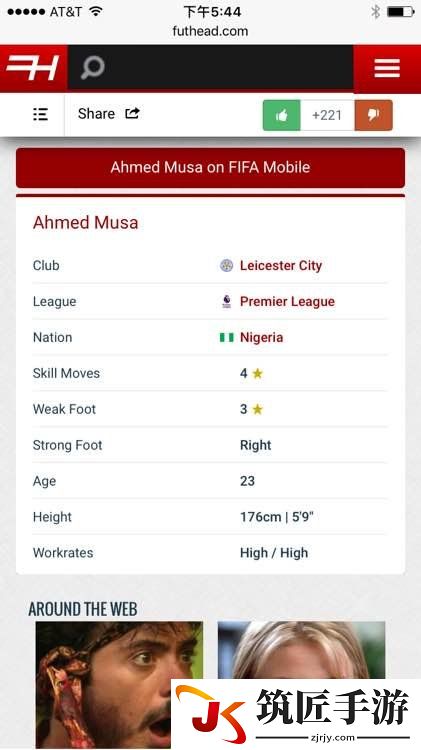Image resolution: width=421 pixels, height=750 pixels.
Task: Upvote with the green thumbs-up button
Action: click(282, 115)
